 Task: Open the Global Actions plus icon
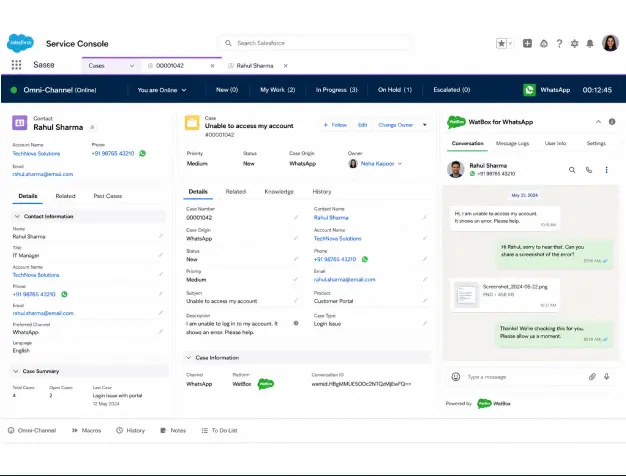coord(527,43)
